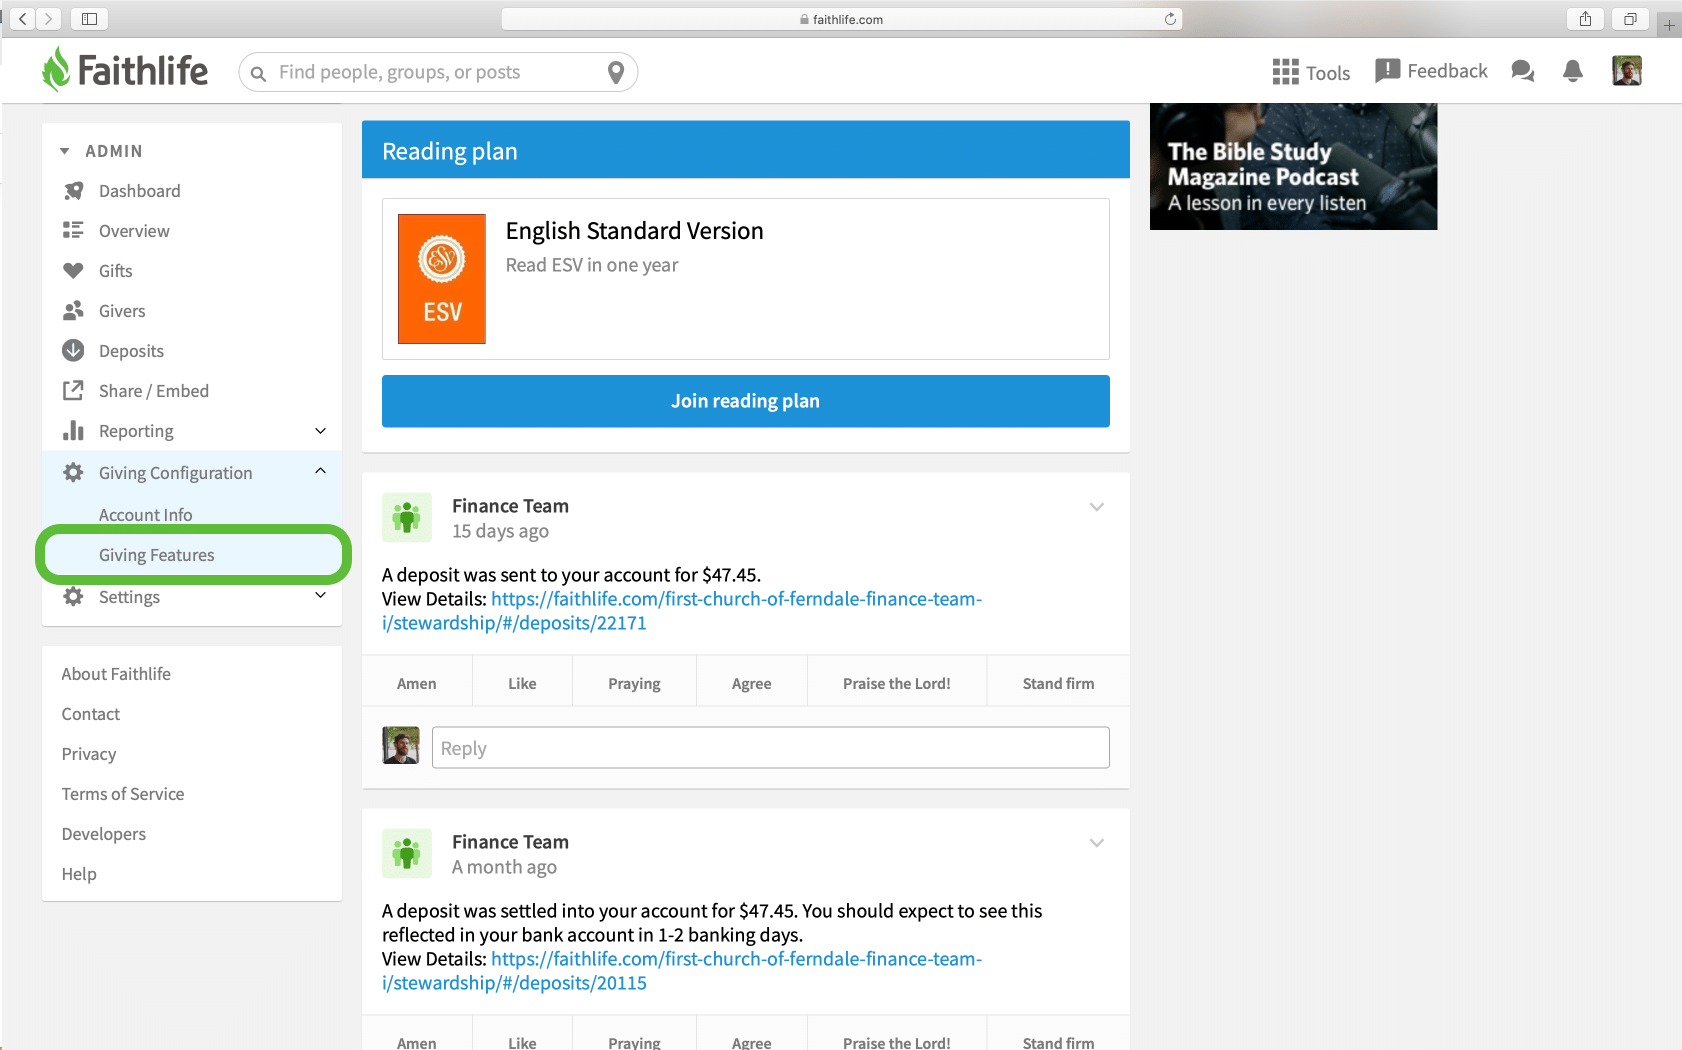Click the ESV reading plan cover
This screenshot has height=1050, width=1682.
click(x=442, y=279)
